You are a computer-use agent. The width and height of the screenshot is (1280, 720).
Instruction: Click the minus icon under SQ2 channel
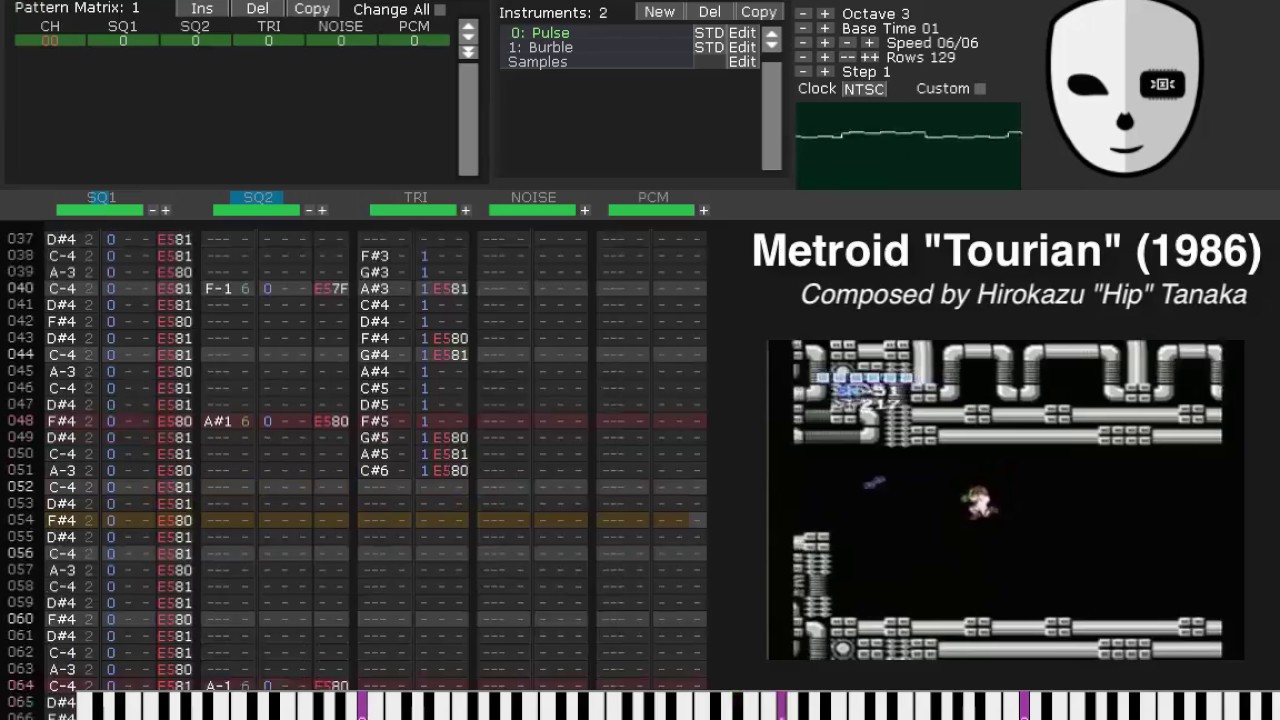[x=309, y=210]
